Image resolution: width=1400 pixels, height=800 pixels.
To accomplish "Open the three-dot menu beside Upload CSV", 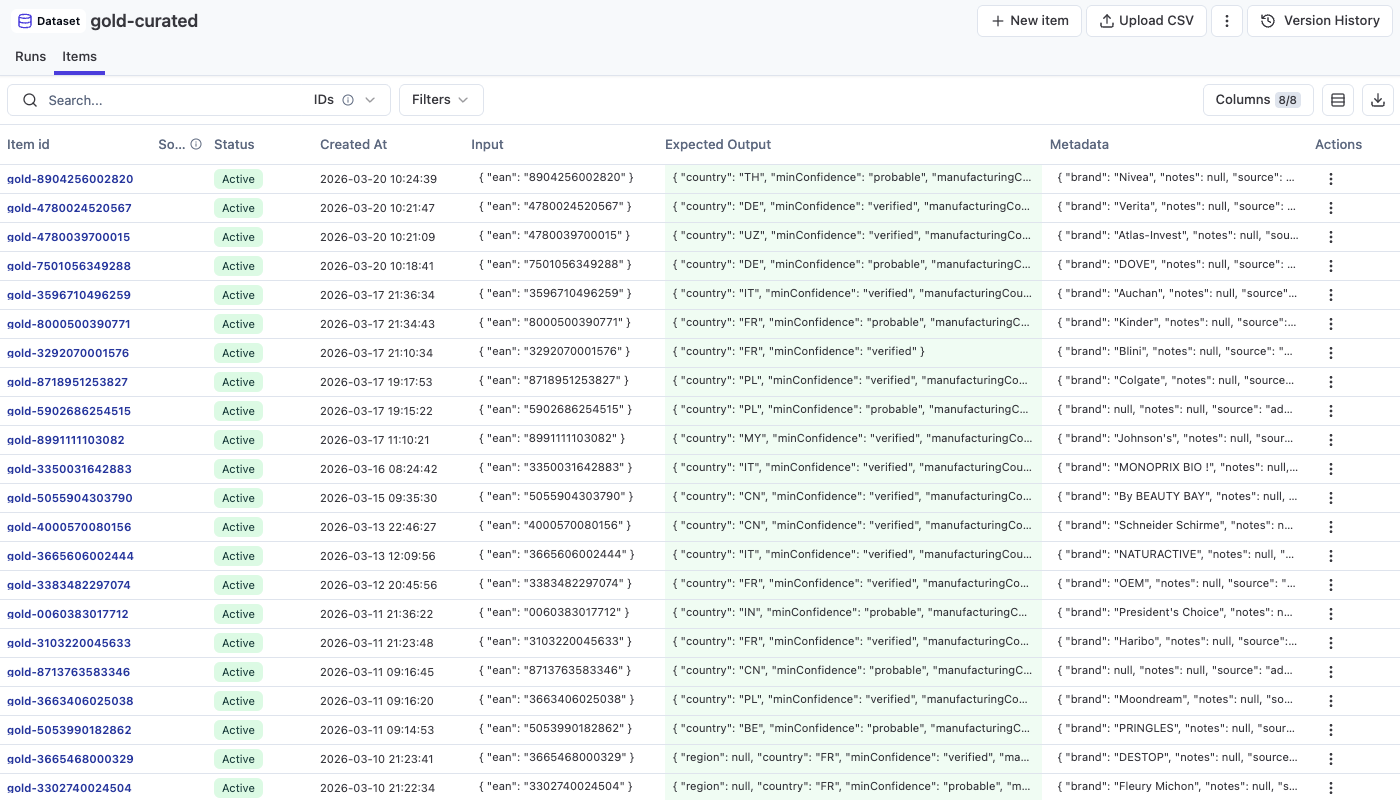I will point(1227,21).
